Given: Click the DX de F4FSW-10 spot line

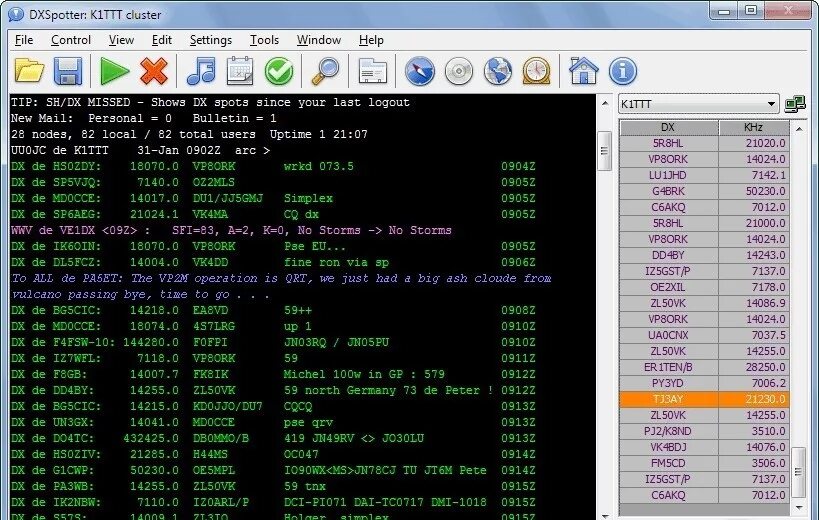Looking at the screenshot, I should point(273,342).
